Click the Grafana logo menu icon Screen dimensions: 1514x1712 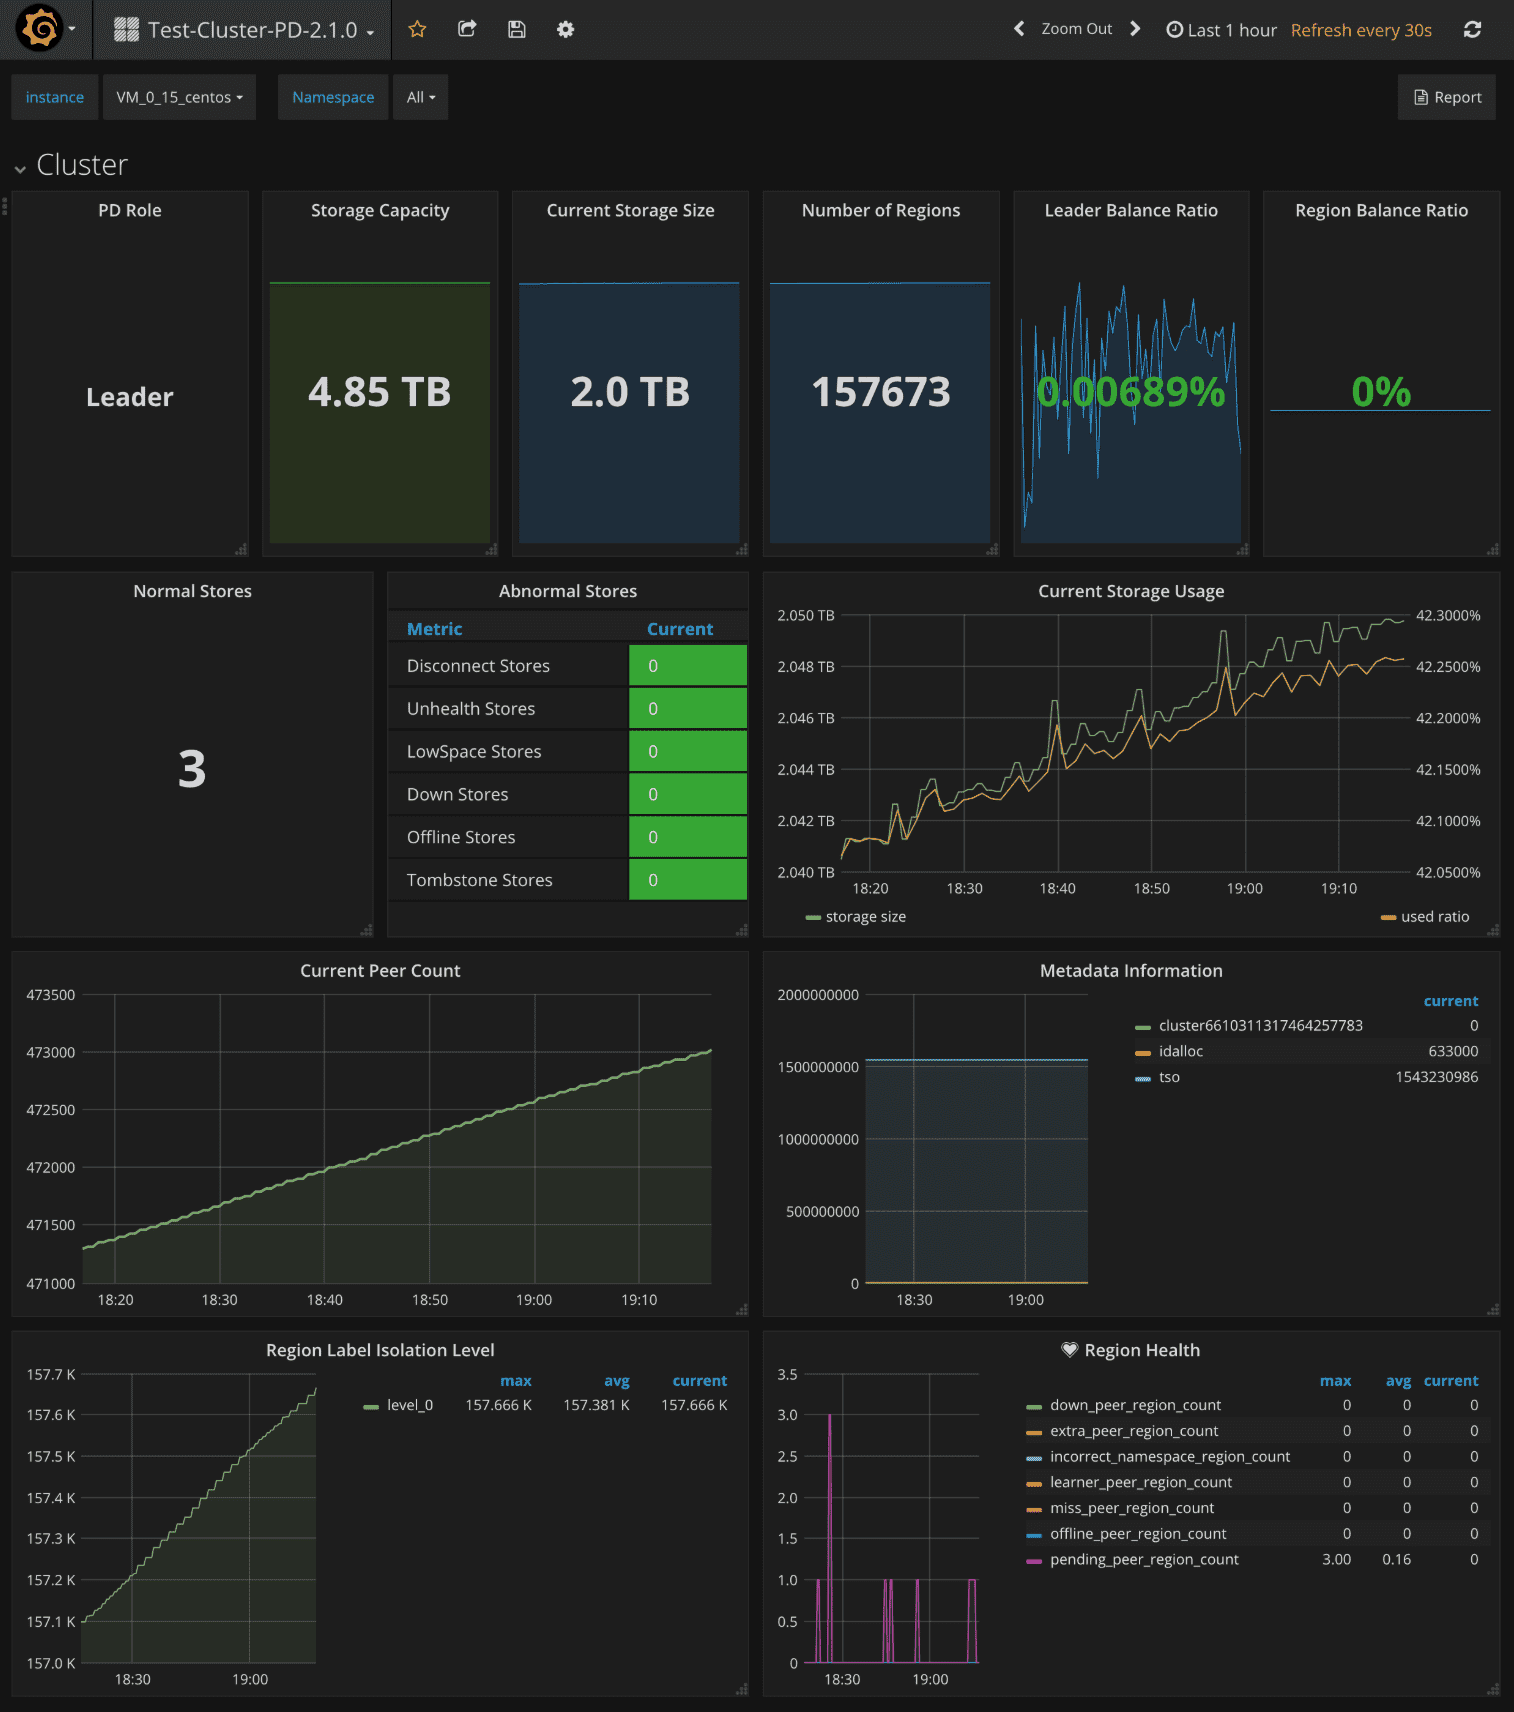point(40,29)
